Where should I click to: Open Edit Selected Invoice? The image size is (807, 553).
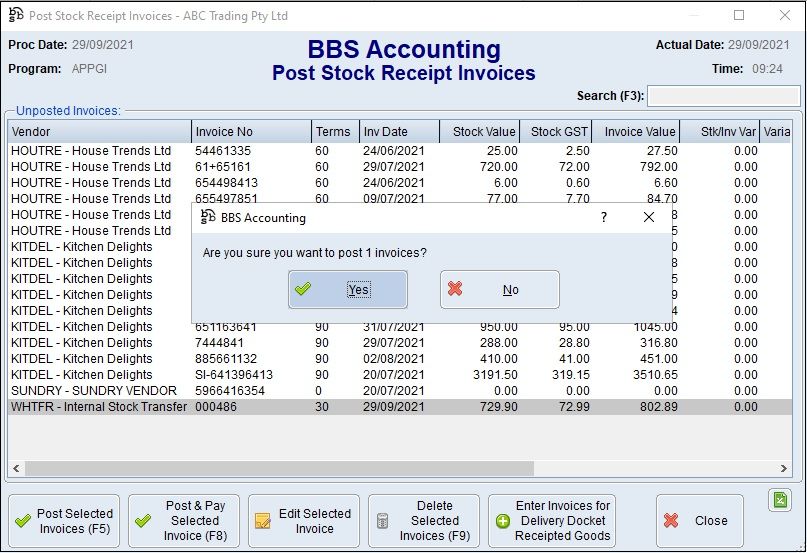(x=303, y=521)
